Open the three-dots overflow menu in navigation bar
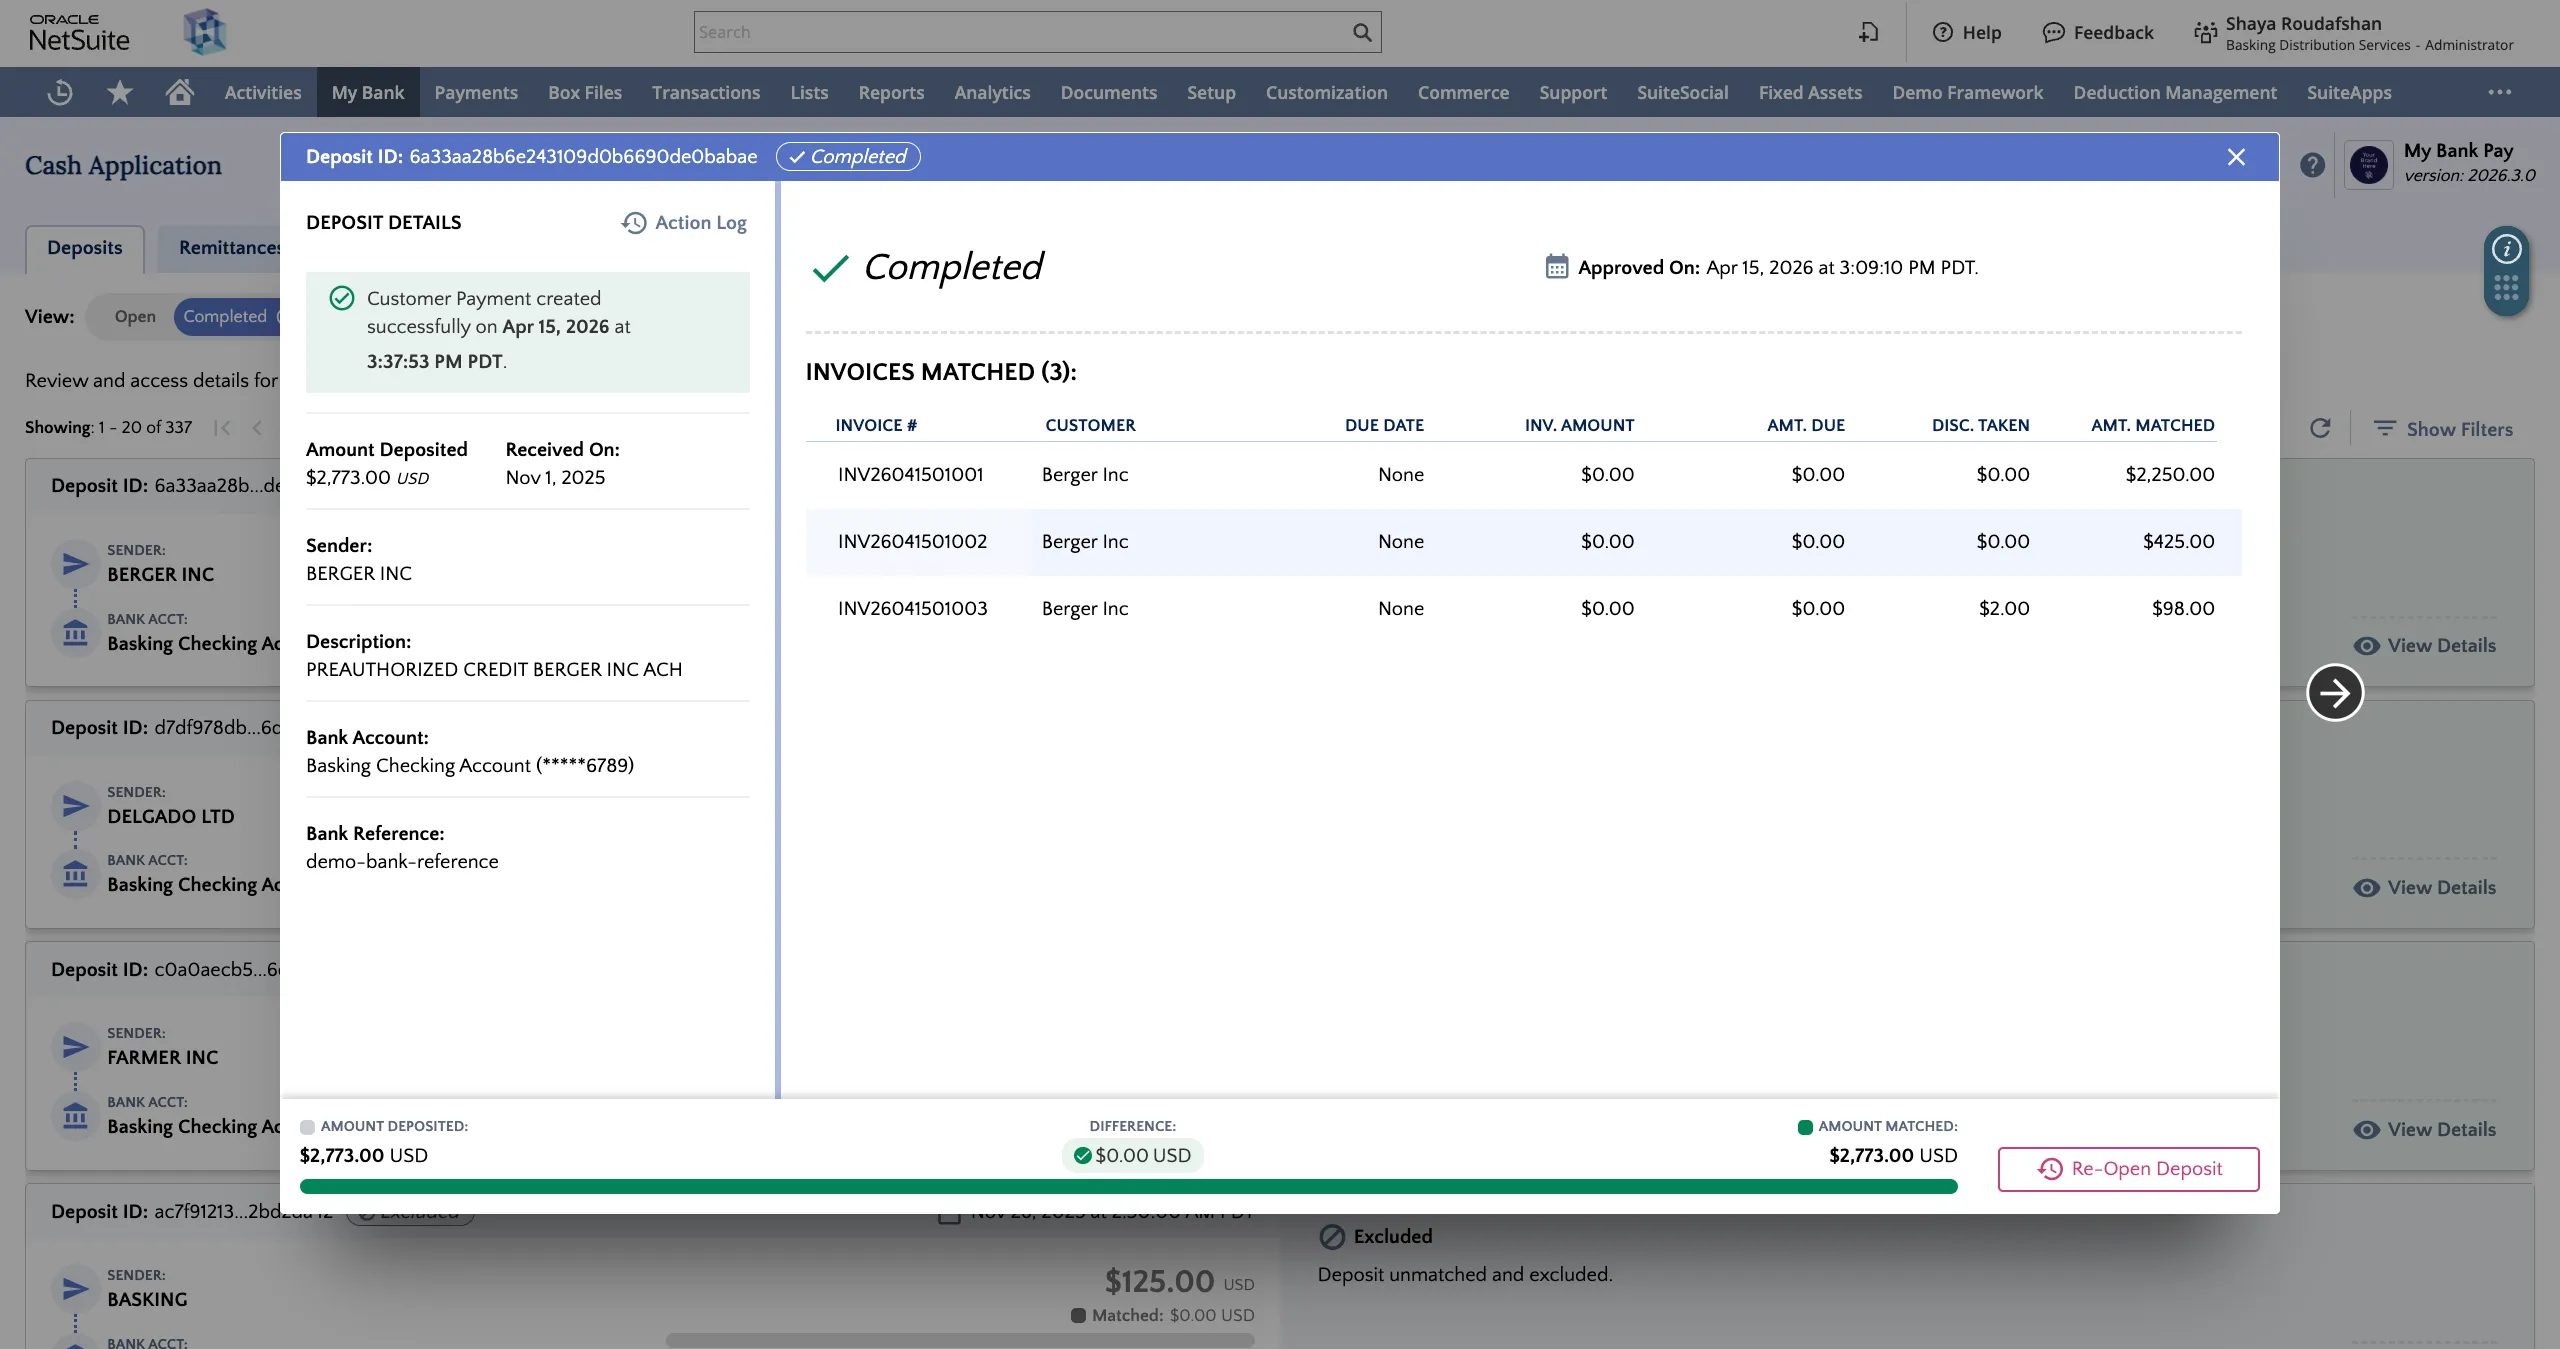Viewport: 2560px width, 1349px height. click(x=2499, y=92)
